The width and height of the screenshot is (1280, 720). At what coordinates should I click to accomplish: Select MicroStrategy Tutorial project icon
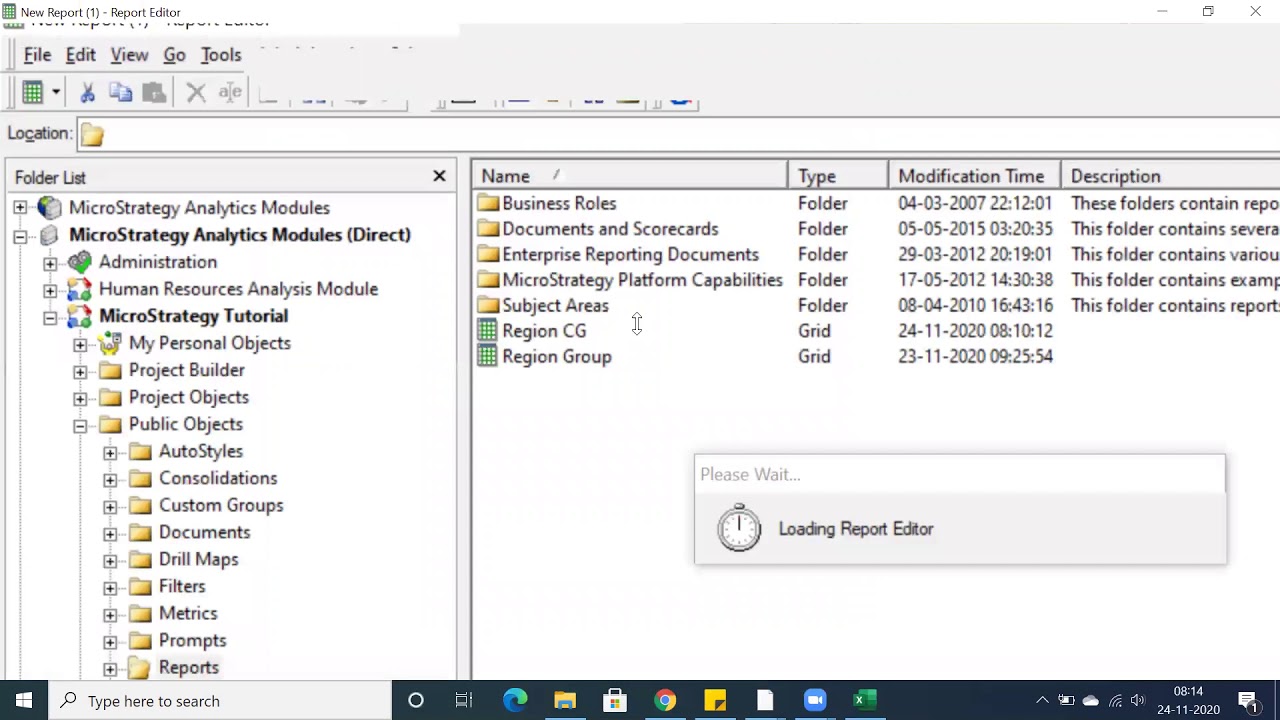point(79,316)
